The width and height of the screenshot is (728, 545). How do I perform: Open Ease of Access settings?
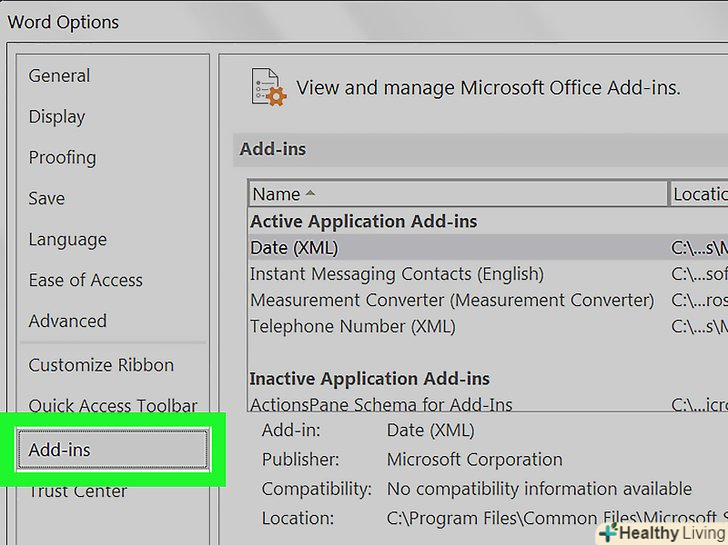tap(85, 281)
